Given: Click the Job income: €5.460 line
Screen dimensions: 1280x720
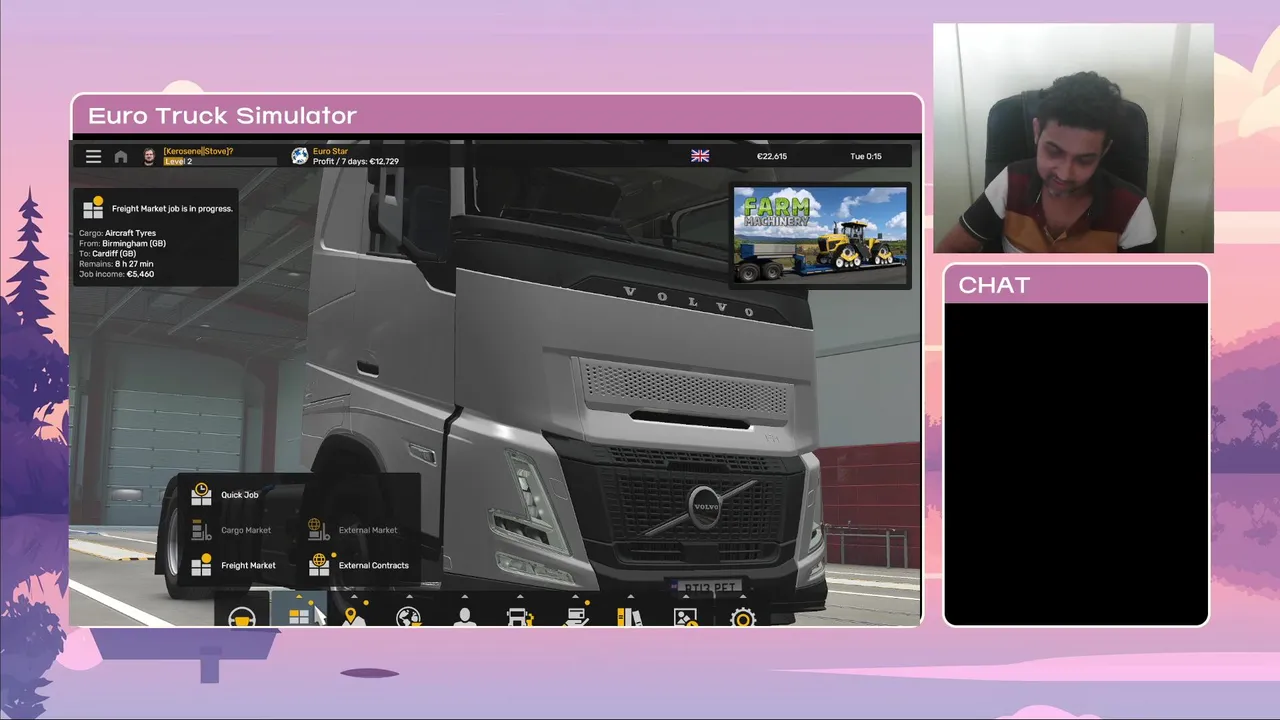Looking at the screenshot, I should coord(116,274).
